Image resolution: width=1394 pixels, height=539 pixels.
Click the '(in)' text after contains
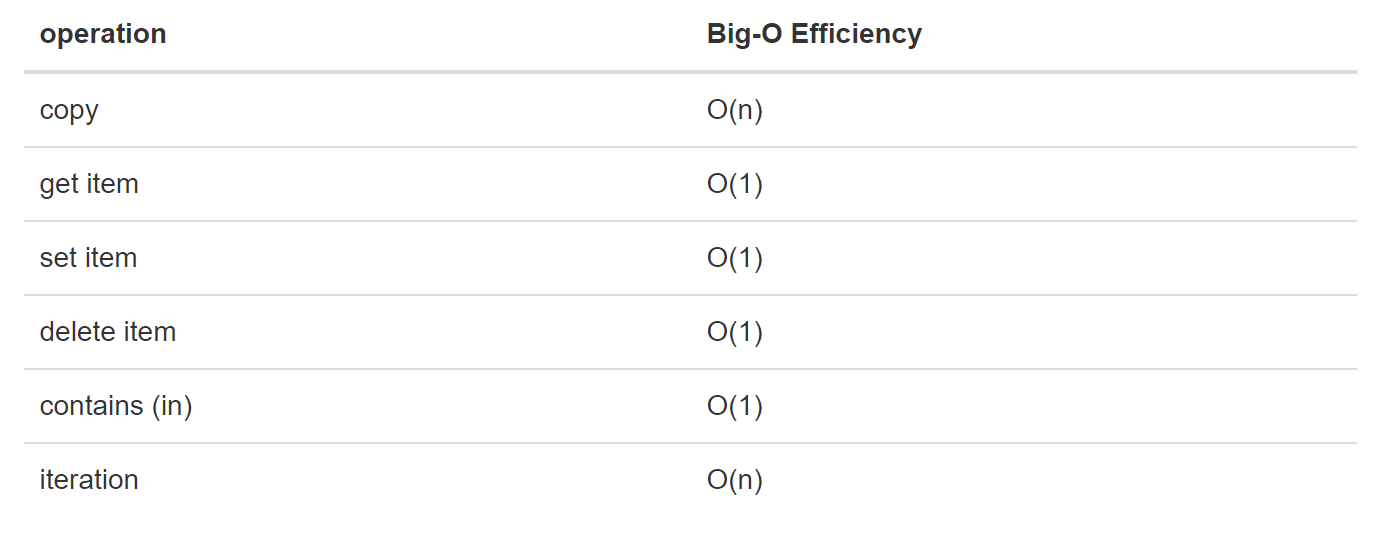point(172,406)
